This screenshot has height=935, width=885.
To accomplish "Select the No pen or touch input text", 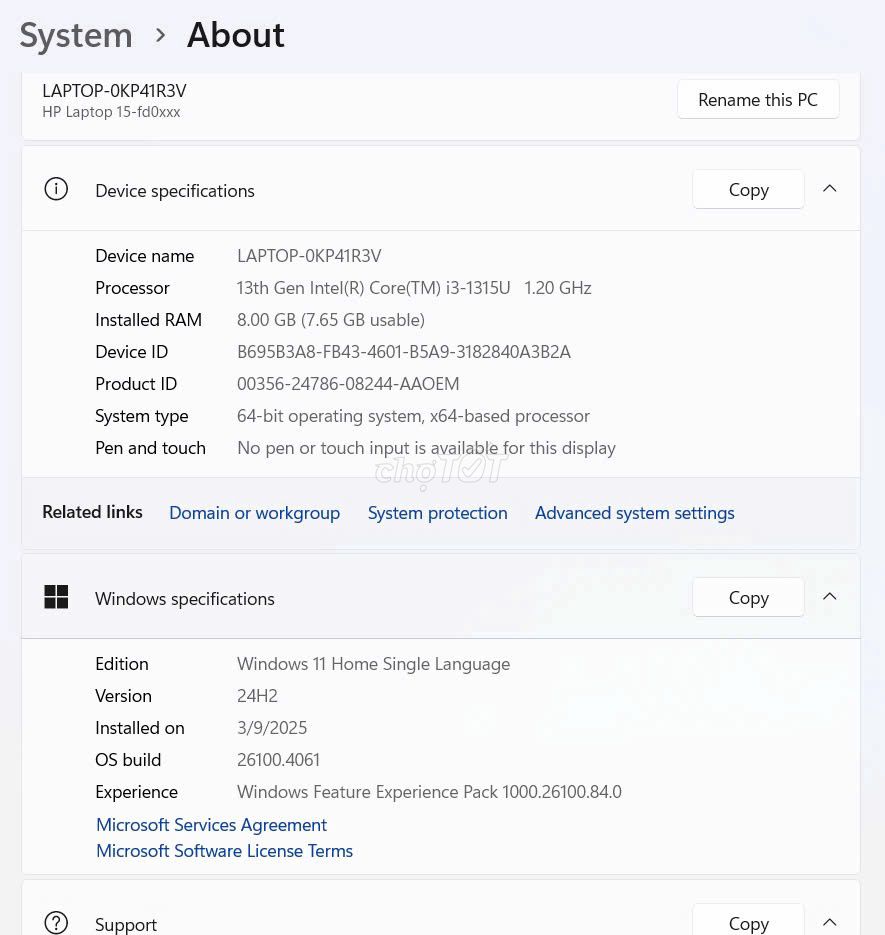I will pyautogui.click(x=426, y=448).
